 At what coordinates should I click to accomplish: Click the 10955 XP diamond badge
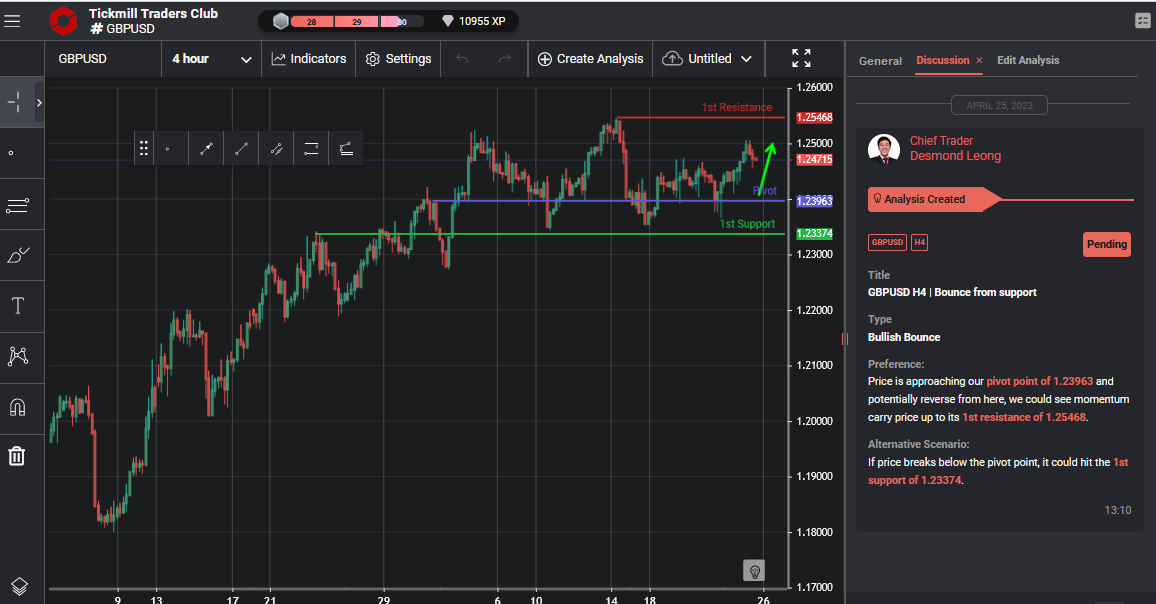point(473,21)
